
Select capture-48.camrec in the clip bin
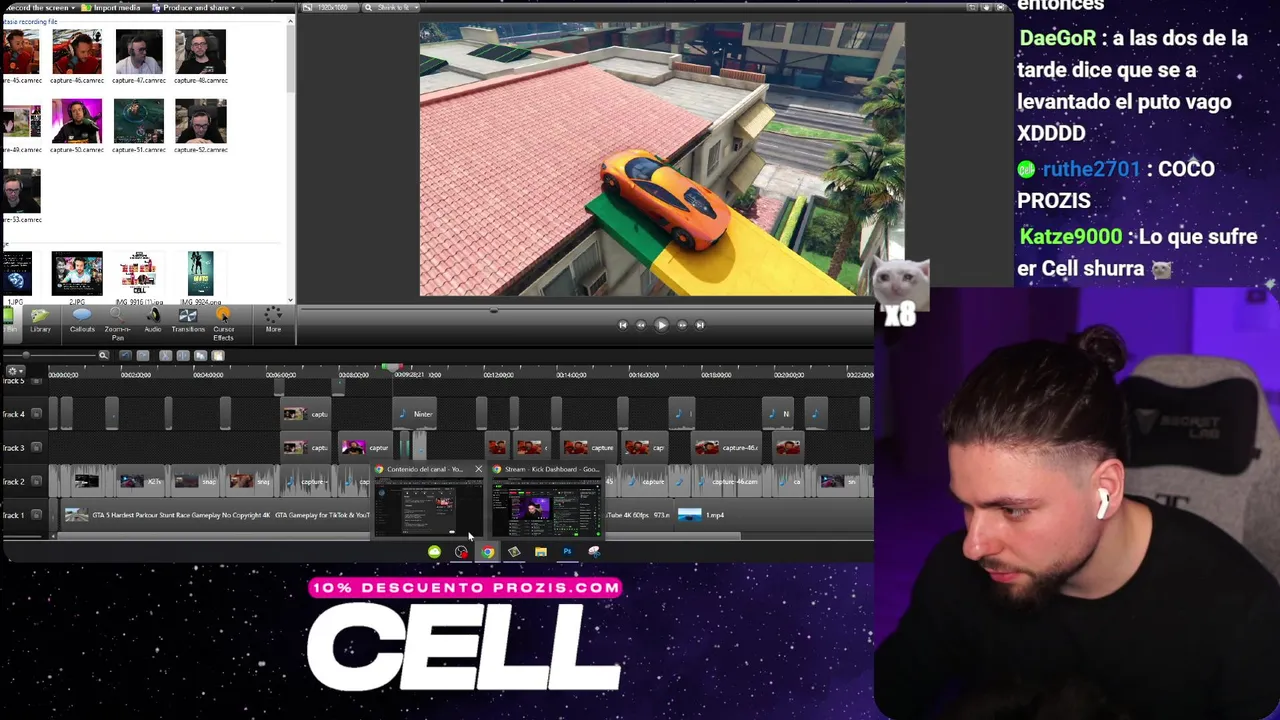click(200, 57)
